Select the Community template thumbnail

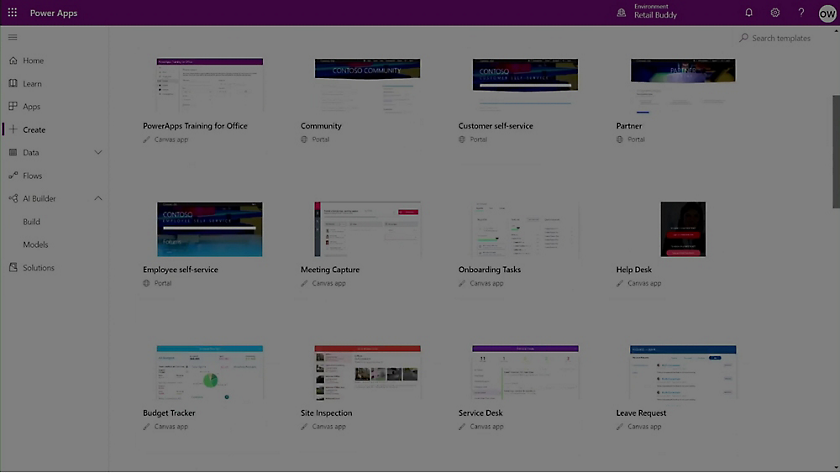[368, 85]
